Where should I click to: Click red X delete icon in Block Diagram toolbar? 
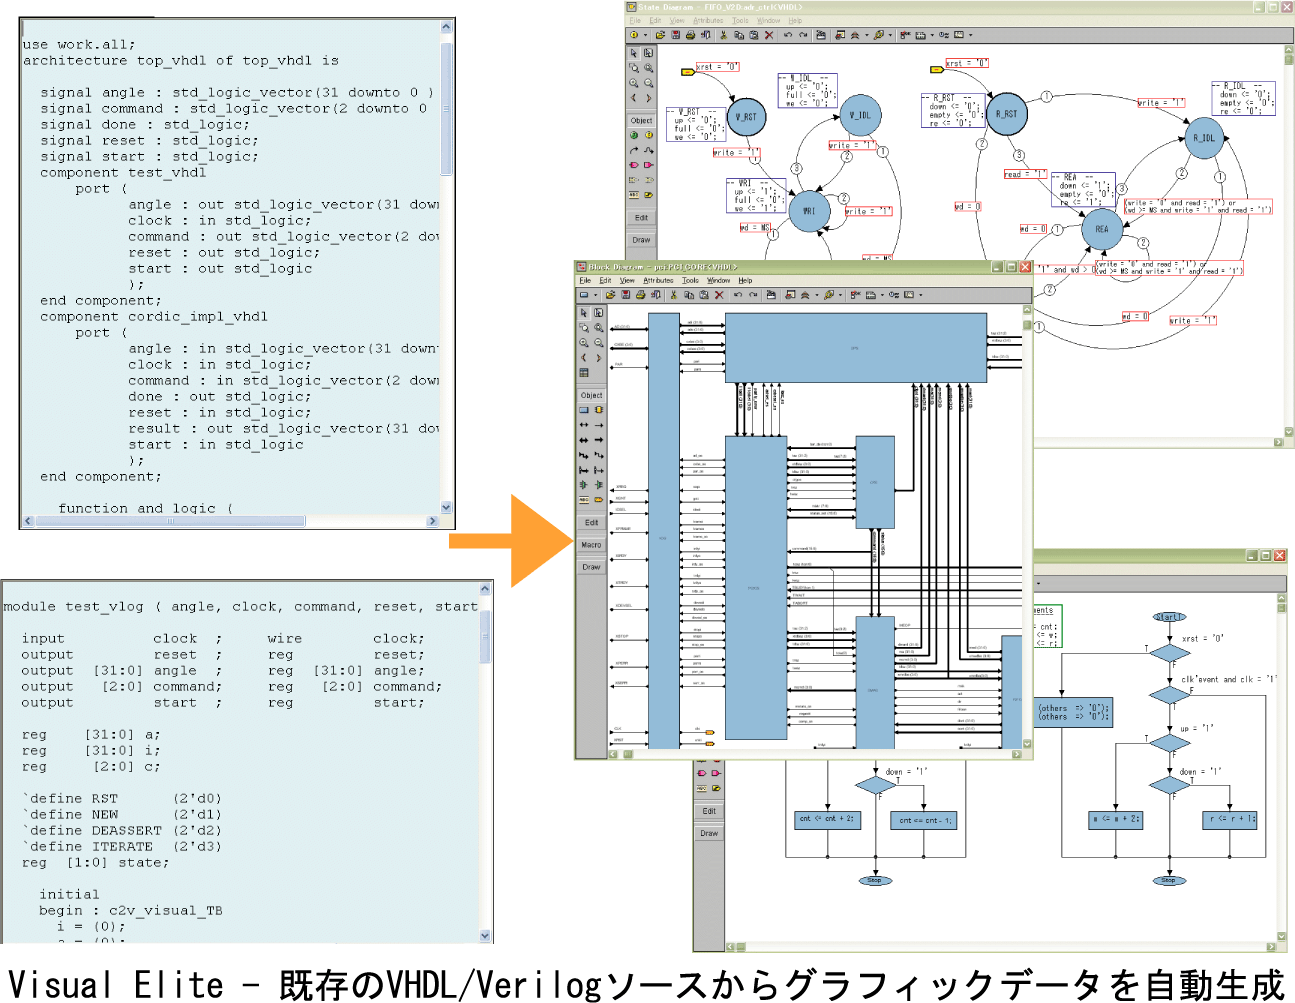click(x=719, y=295)
